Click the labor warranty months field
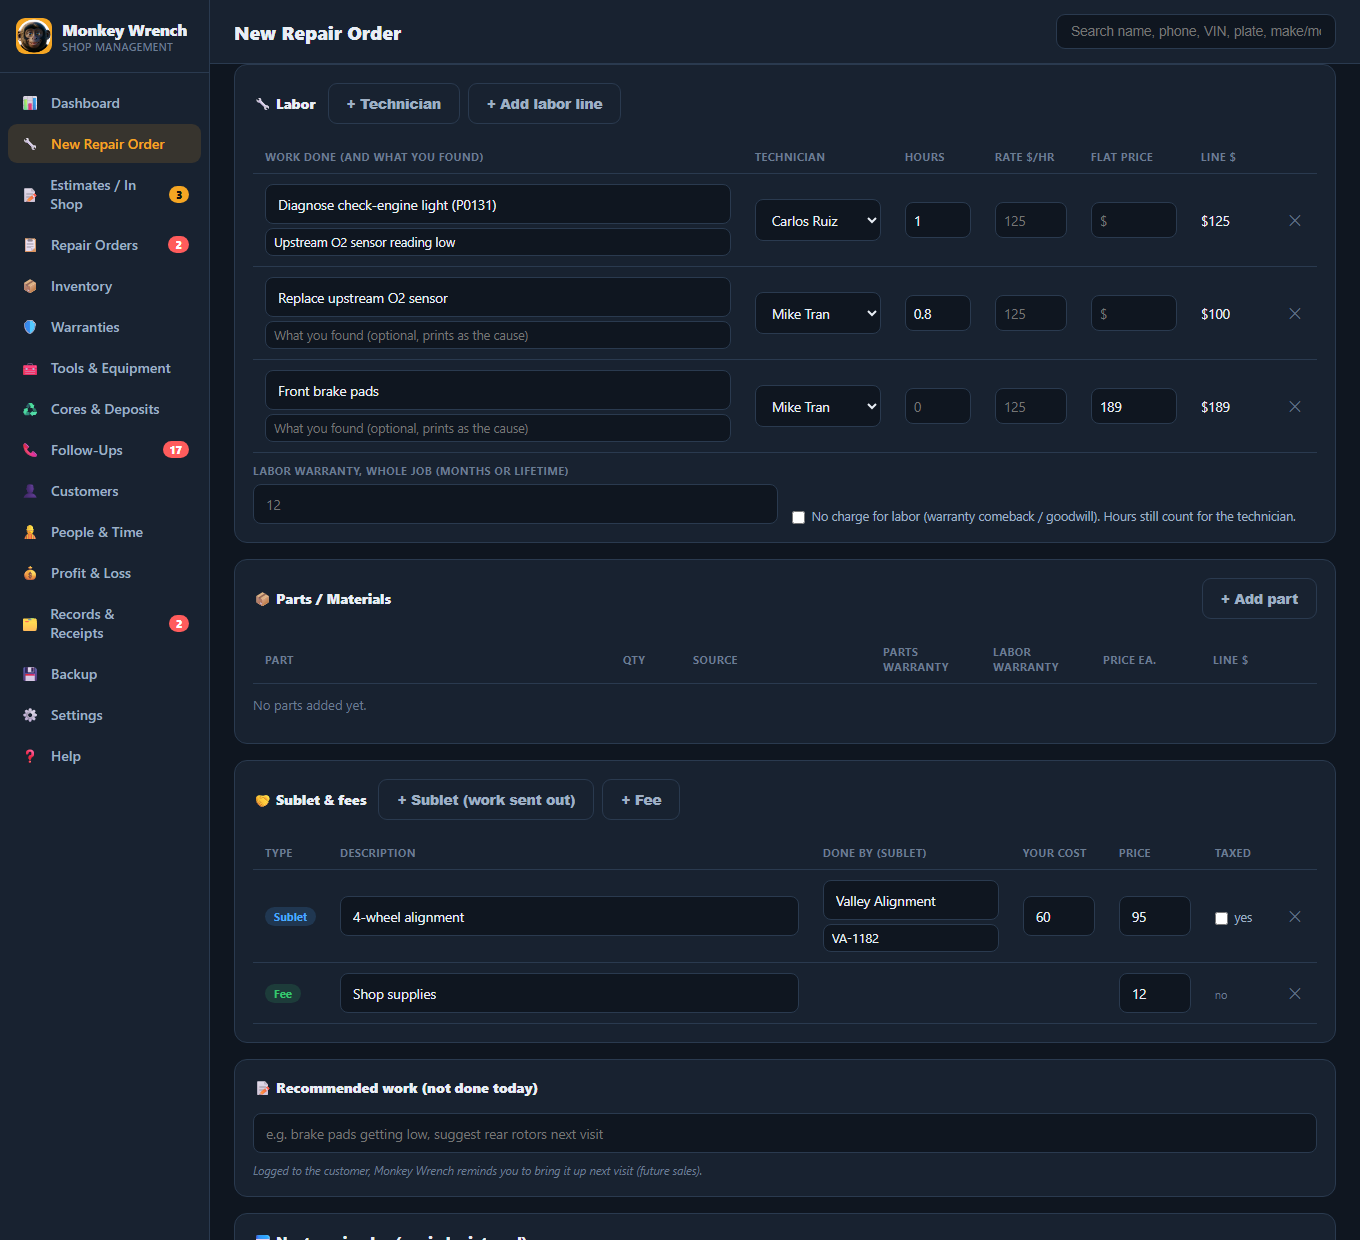 click(x=515, y=505)
